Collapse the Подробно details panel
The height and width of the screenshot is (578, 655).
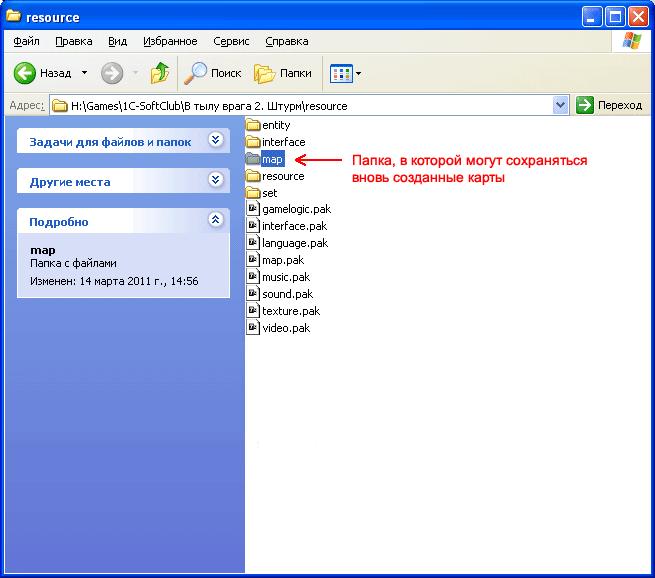coord(216,220)
